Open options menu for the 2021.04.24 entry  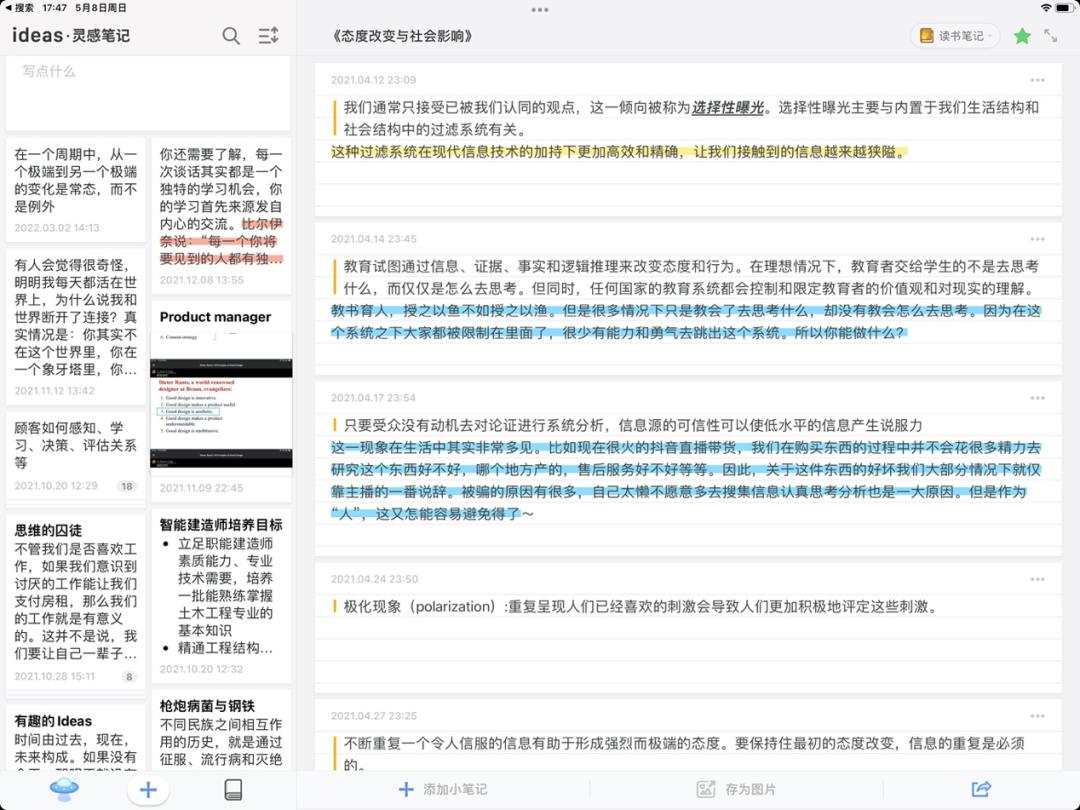[1037, 578]
